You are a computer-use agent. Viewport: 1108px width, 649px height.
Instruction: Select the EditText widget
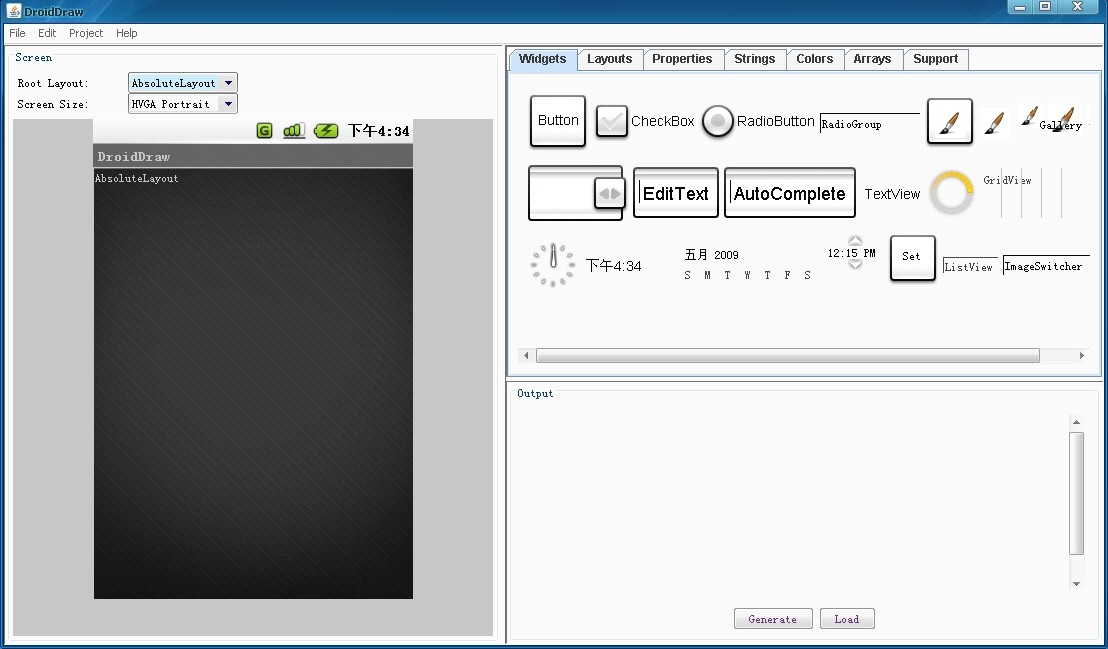coord(675,193)
